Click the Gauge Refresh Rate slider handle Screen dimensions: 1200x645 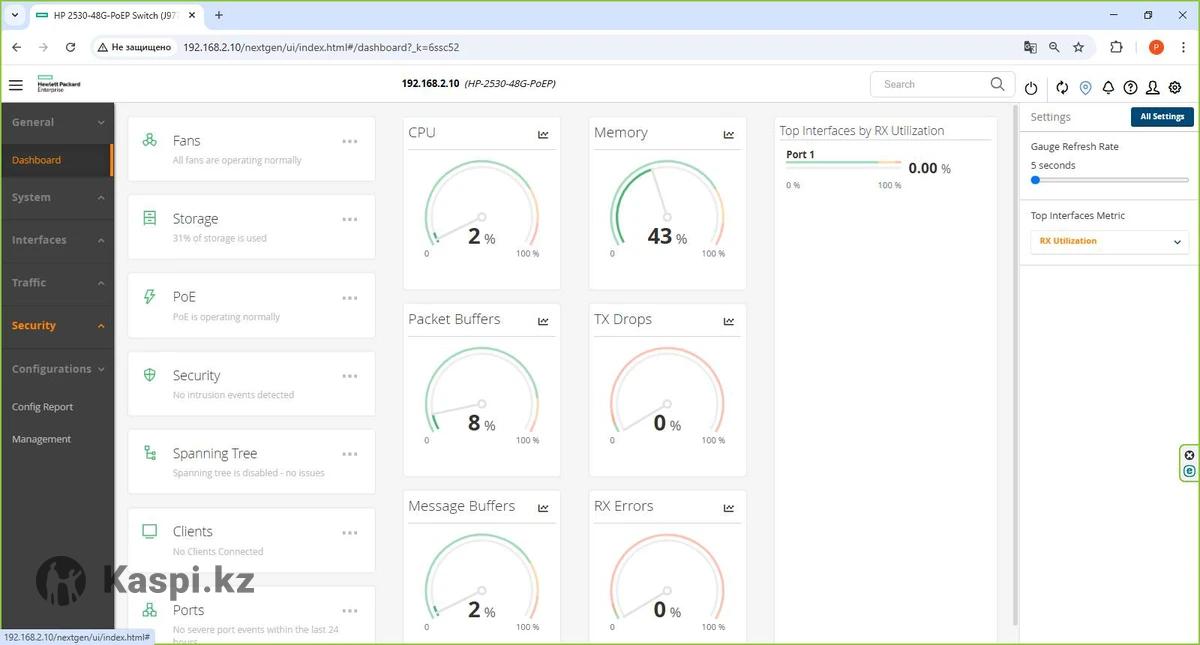coord(1035,180)
